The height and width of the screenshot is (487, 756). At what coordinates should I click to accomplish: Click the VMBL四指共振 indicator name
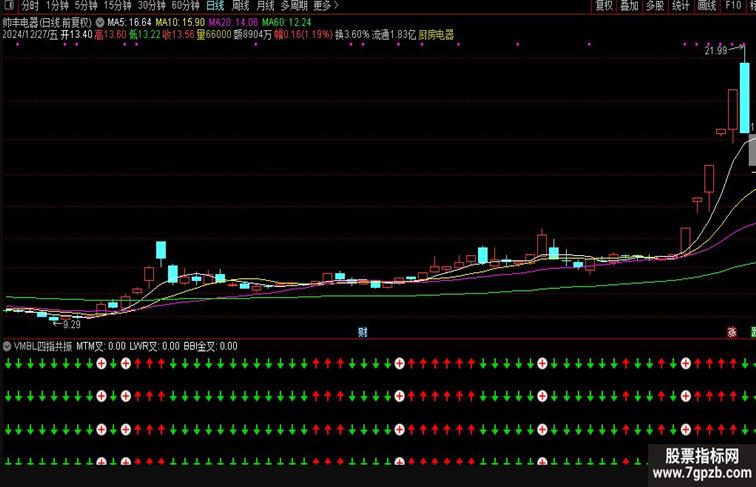[x=43, y=346]
